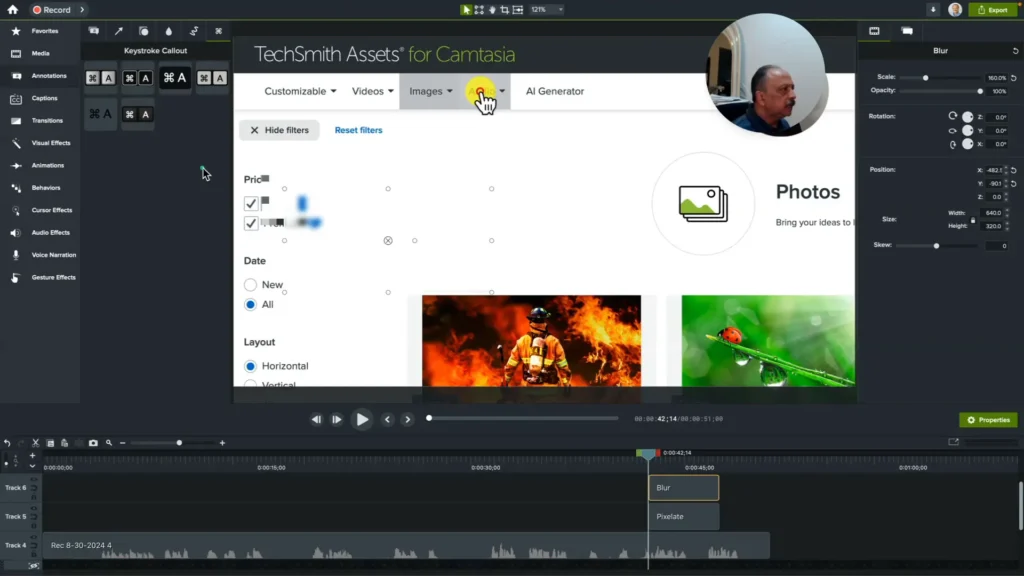Open the Captions panel
Viewport: 1024px width, 576px height.
40,98
